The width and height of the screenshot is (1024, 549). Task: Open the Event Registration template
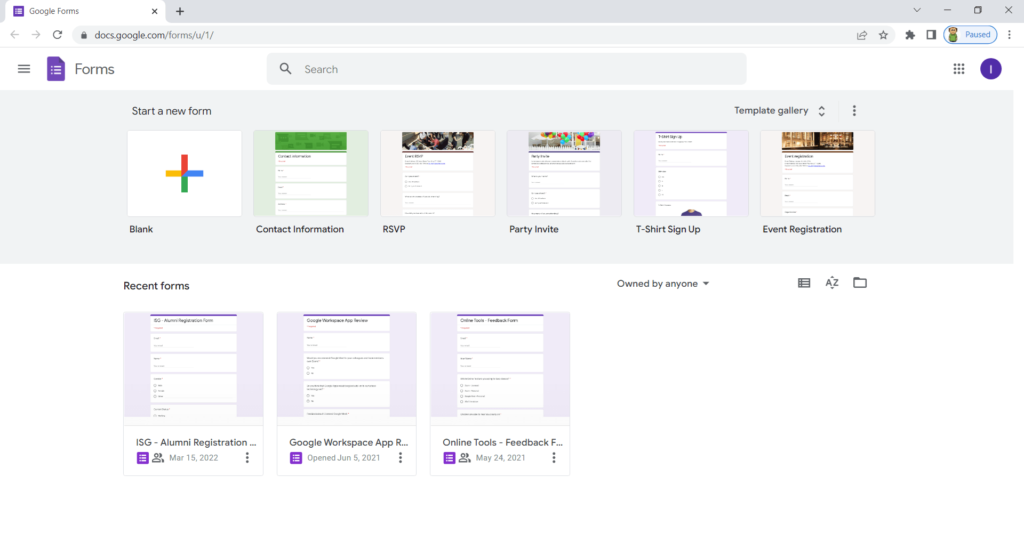point(818,174)
